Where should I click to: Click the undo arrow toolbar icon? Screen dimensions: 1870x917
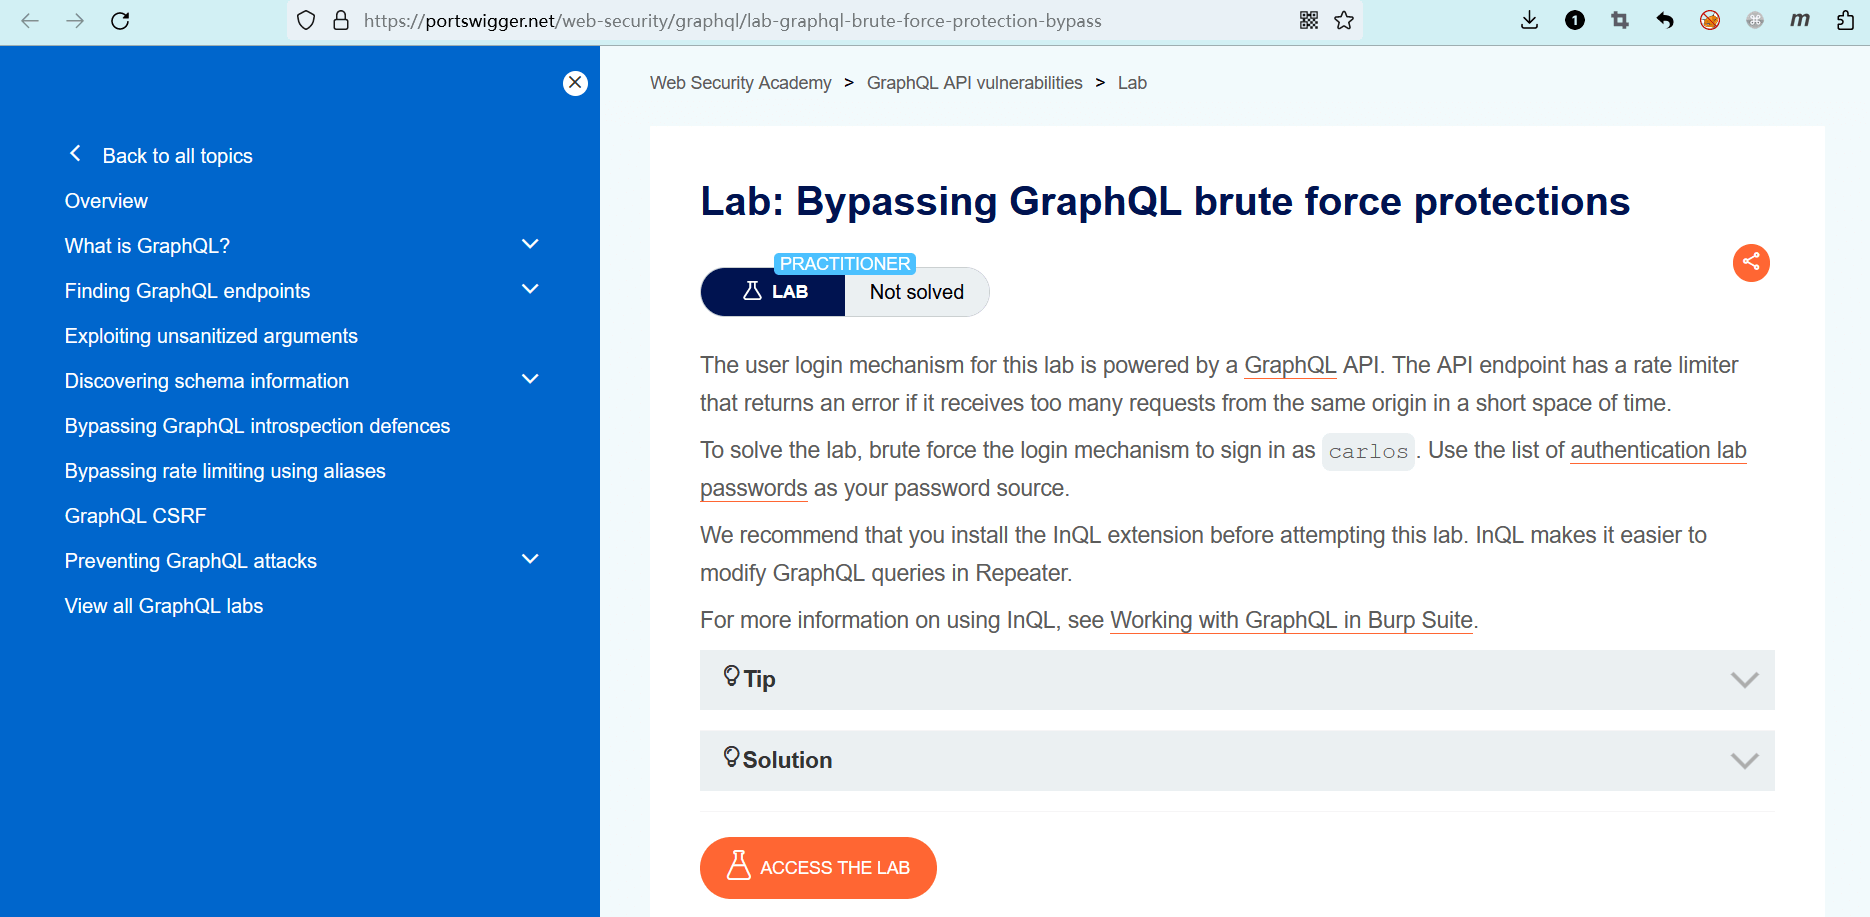1665,20
